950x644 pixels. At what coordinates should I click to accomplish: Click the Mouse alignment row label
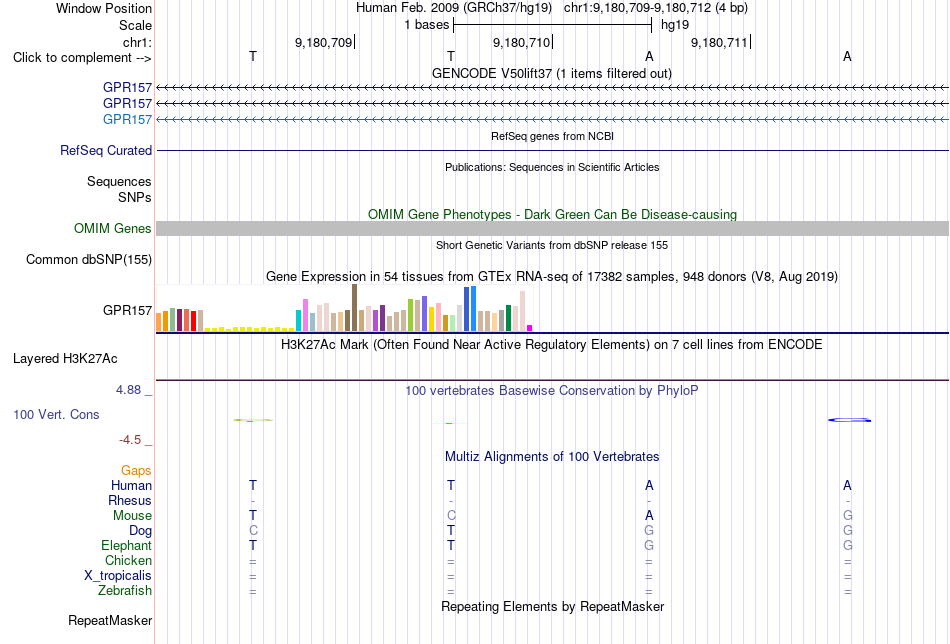132,516
